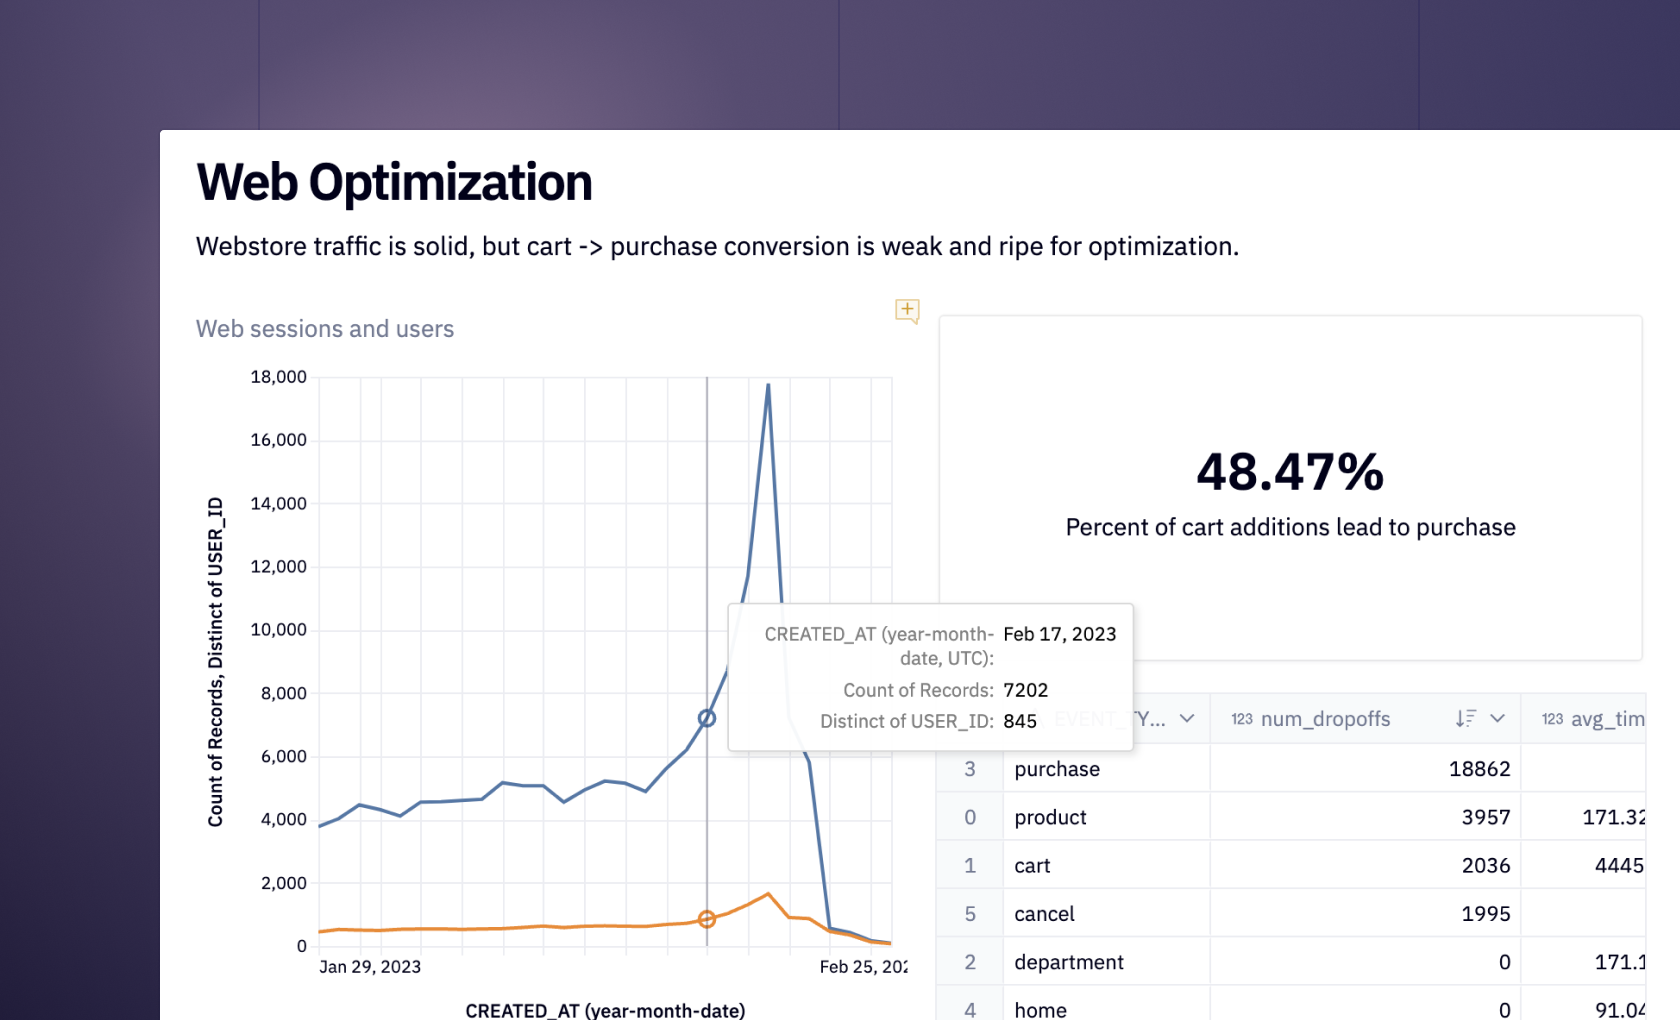Click the 123 number type icon beside avg_tim
Viewport: 1680px width, 1020px height.
pyautogui.click(x=1552, y=719)
